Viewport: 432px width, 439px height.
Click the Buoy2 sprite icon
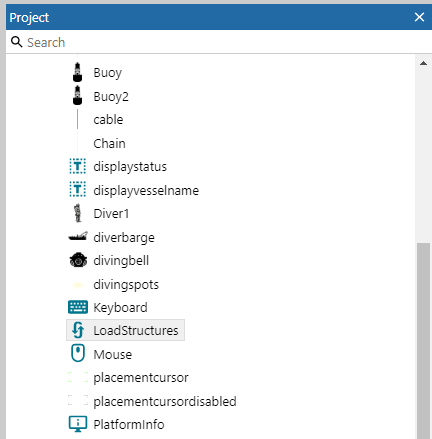[77, 96]
